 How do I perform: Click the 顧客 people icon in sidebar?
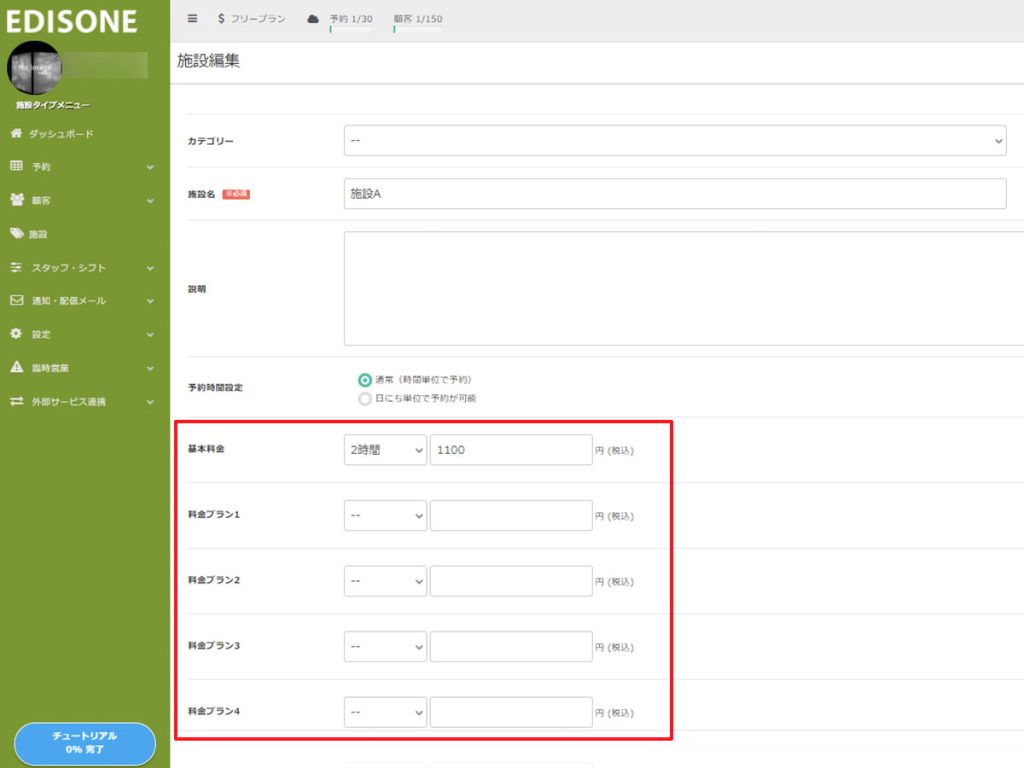coord(17,200)
